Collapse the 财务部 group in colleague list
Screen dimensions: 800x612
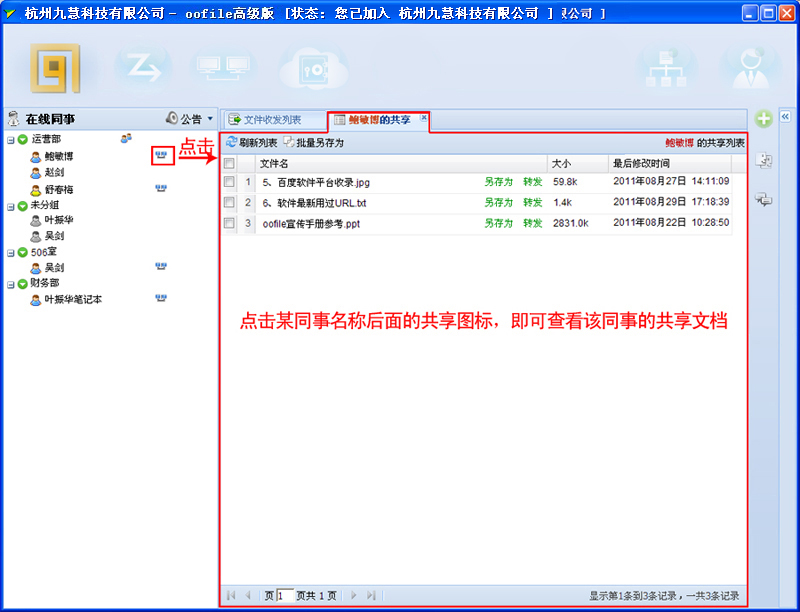tap(11, 283)
